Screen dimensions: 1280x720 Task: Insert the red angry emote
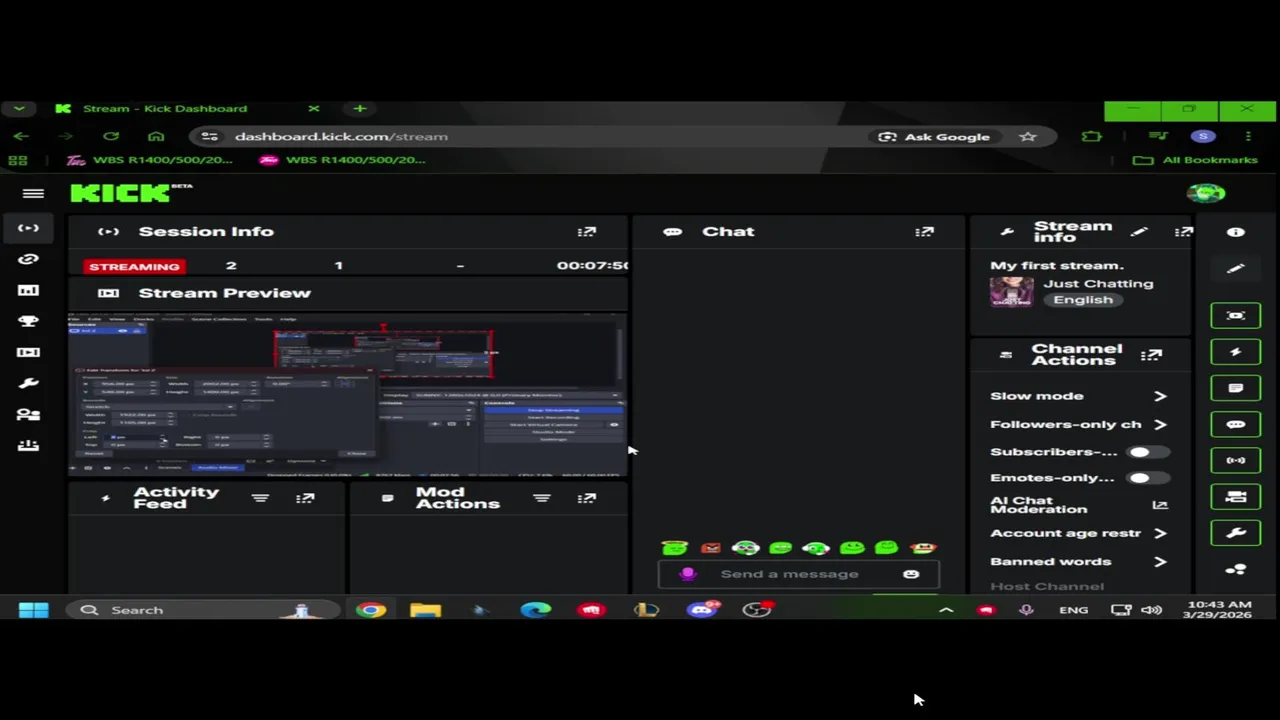710,548
